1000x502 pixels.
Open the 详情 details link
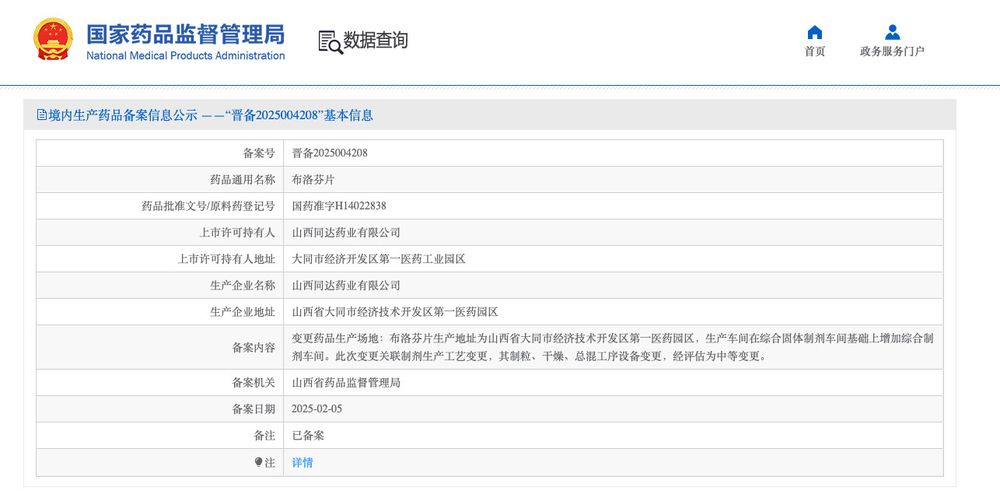pos(302,462)
